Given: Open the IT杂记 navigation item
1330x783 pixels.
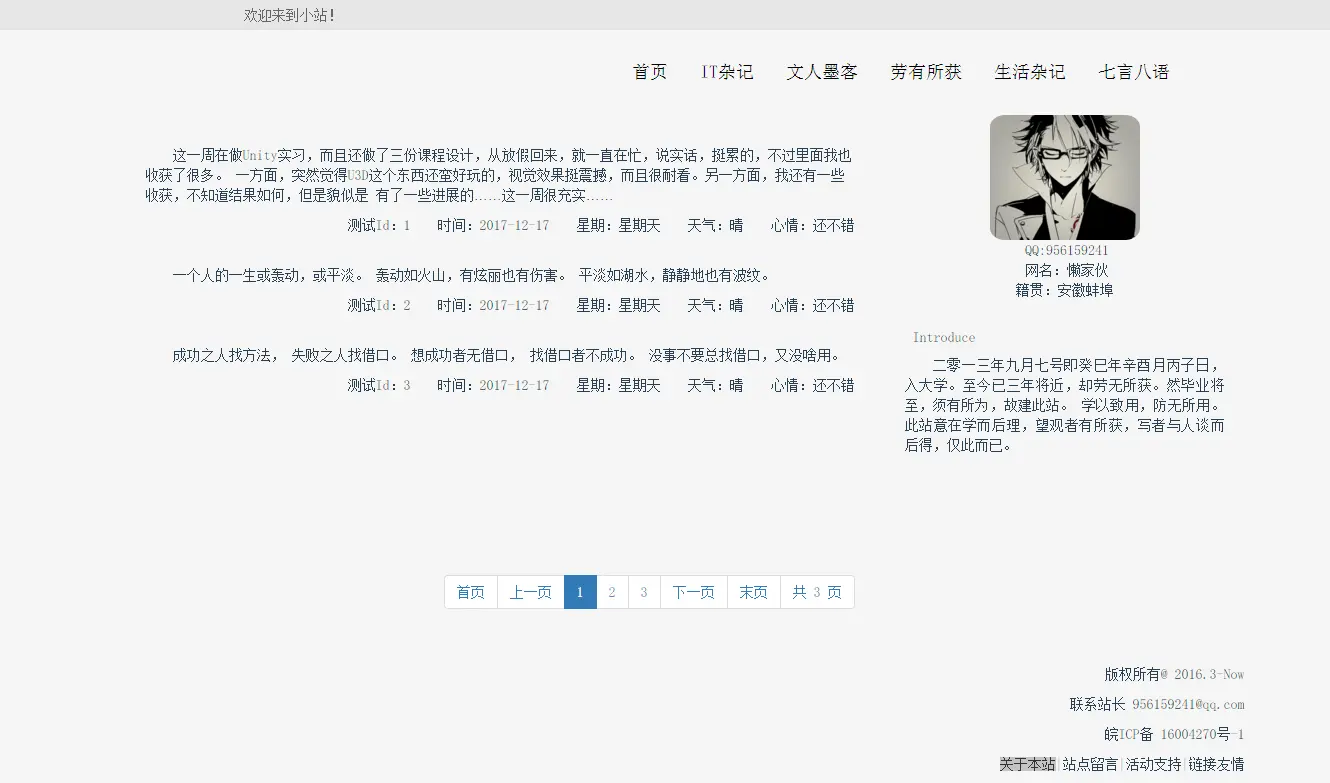Looking at the screenshot, I should 727,72.
